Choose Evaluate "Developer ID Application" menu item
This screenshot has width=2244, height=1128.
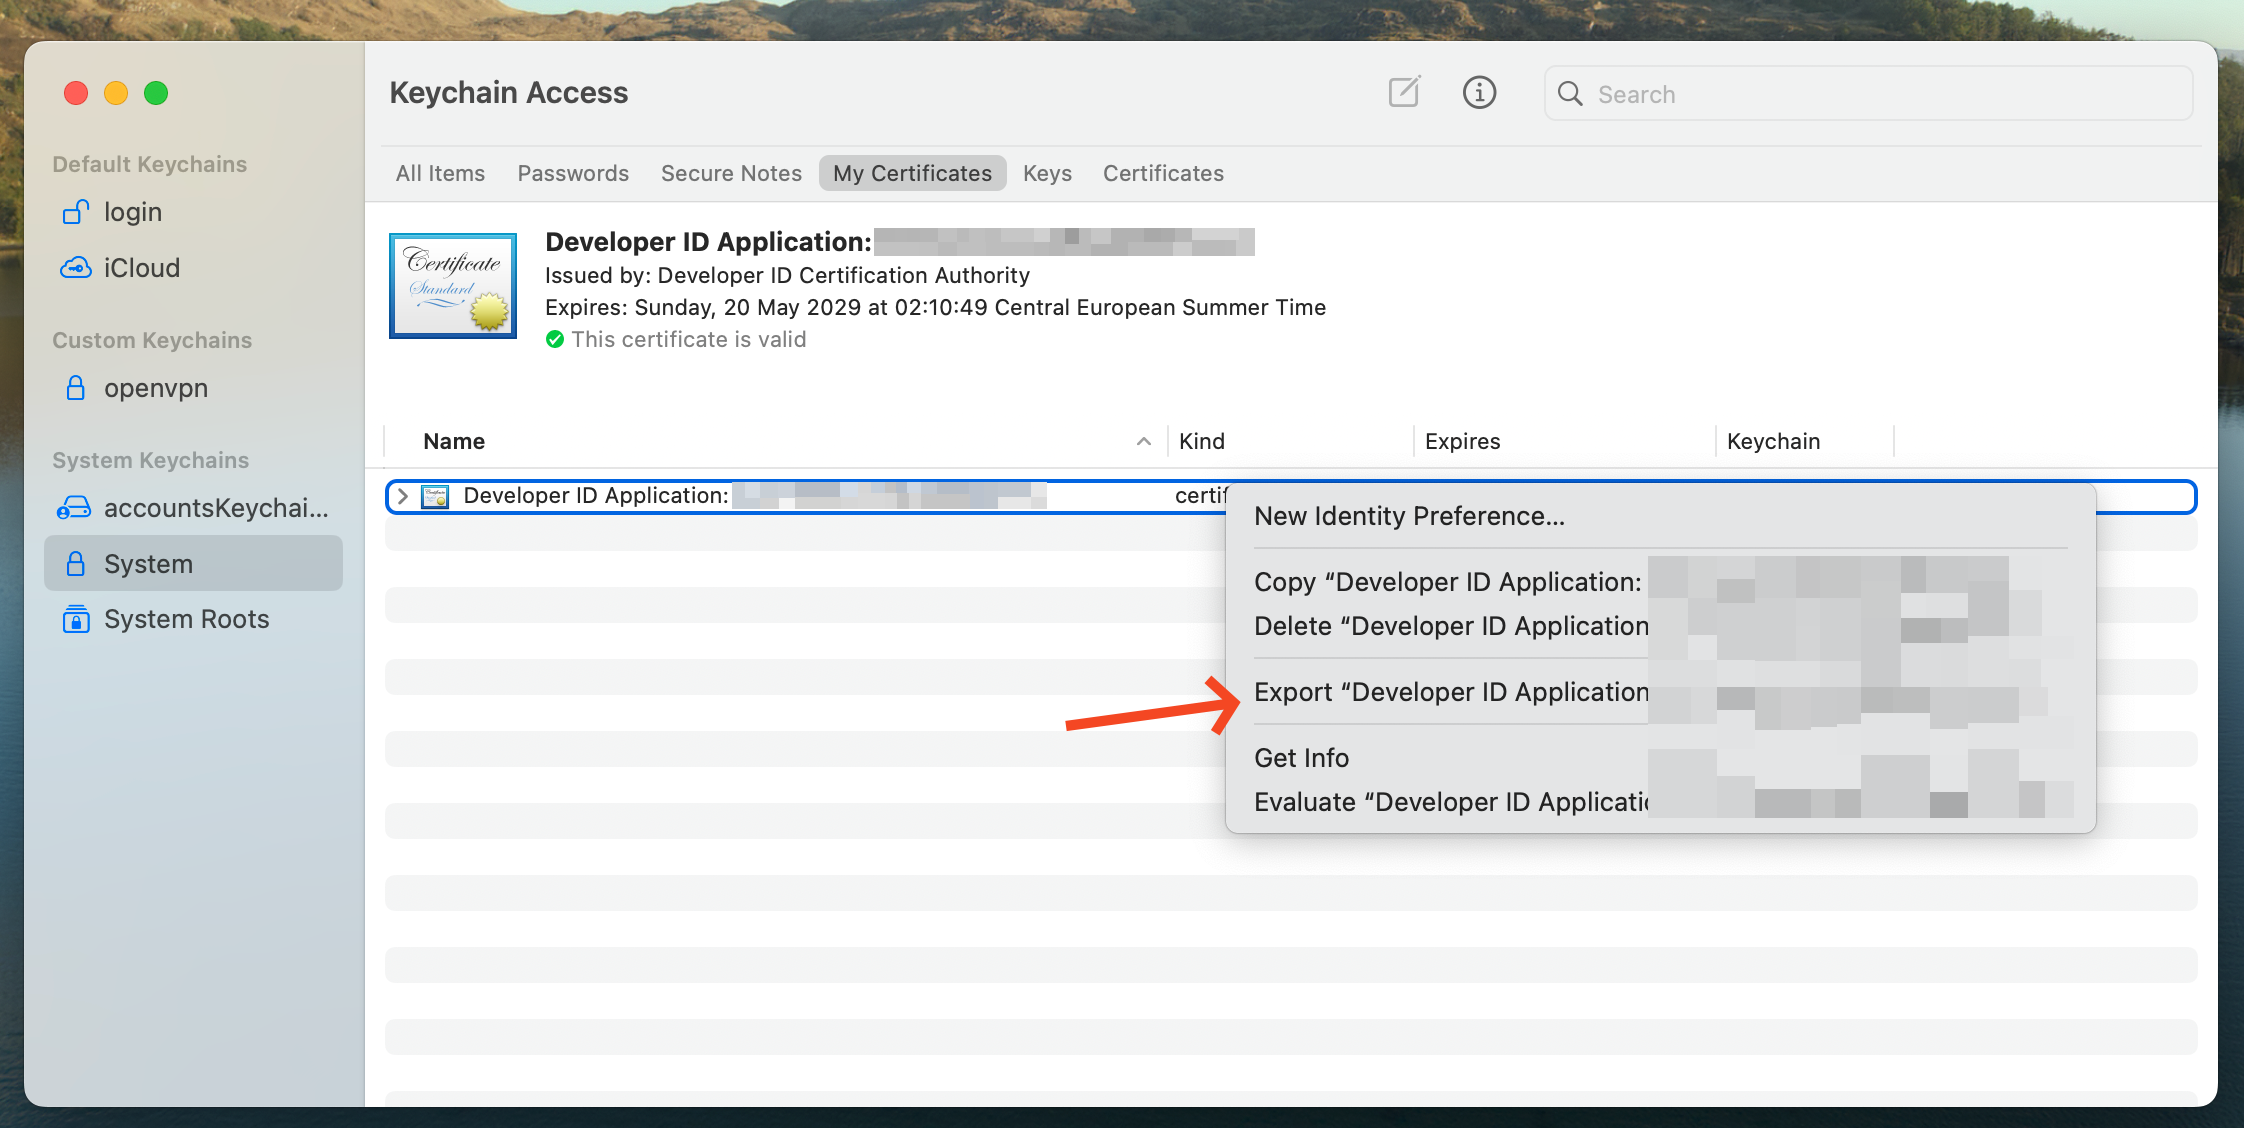(1660, 802)
